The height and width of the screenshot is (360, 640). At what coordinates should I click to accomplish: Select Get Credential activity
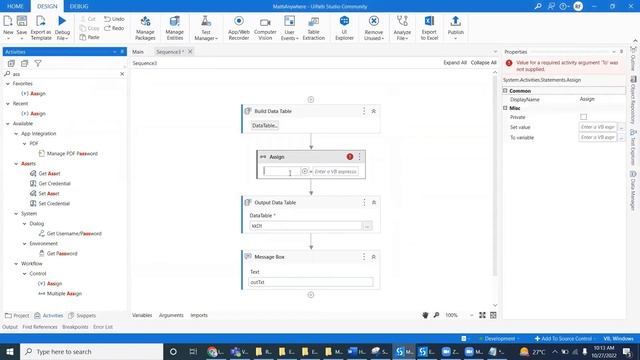[50, 184]
